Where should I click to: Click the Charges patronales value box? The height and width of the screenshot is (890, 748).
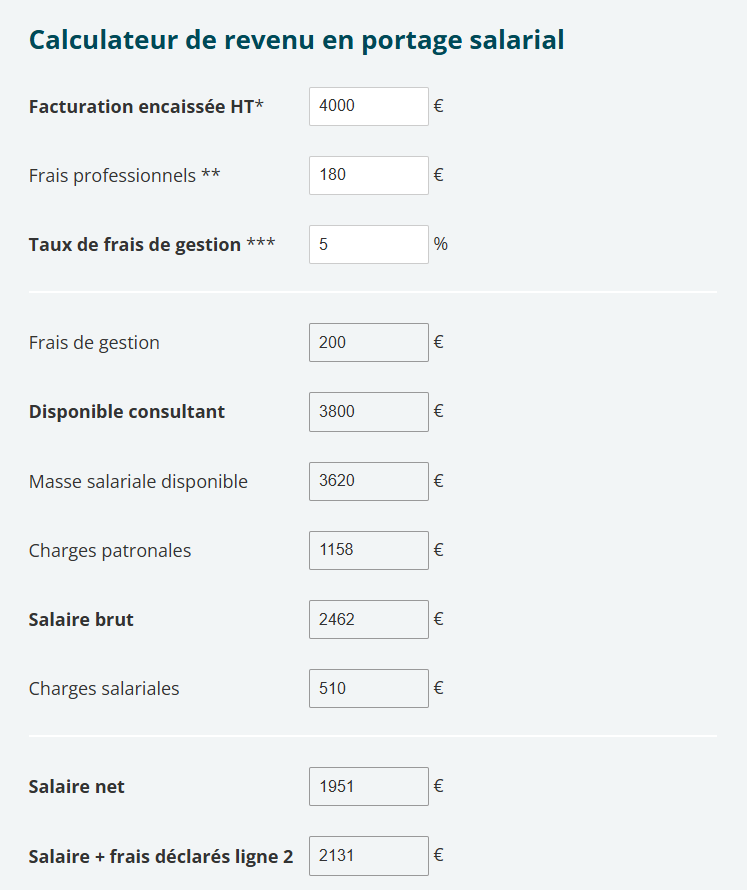pyautogui.click(x=368, y=550)
